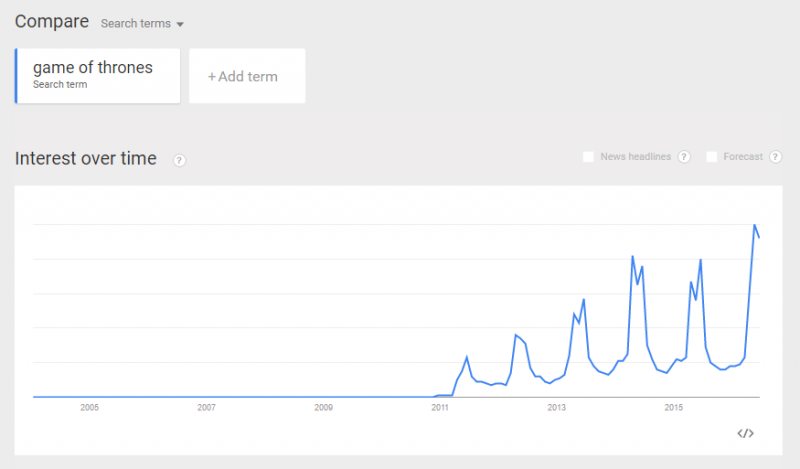This screenshot has height=469, width=800.
Task: Click the Add term button
Action: [x=247, y=76]
